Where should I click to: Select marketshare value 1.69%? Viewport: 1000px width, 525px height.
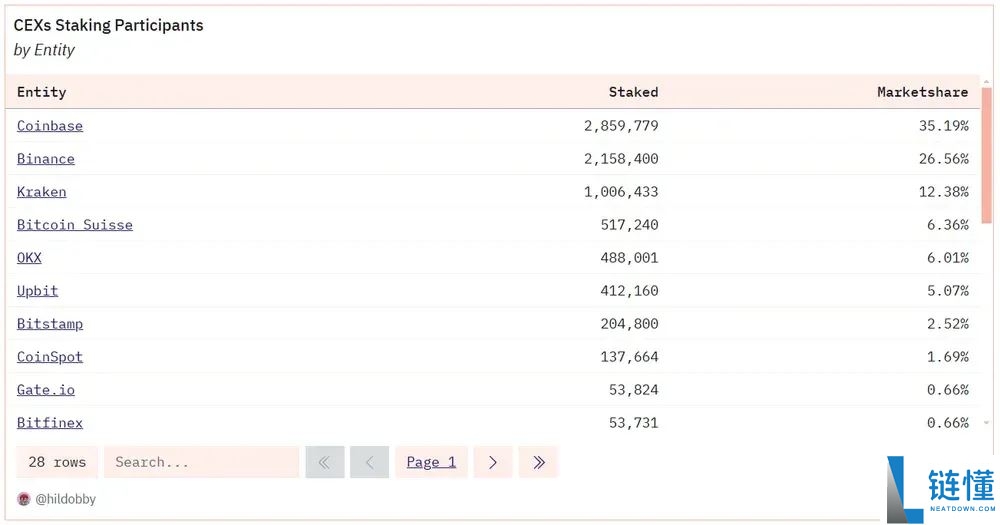click(x=948, y=357)
